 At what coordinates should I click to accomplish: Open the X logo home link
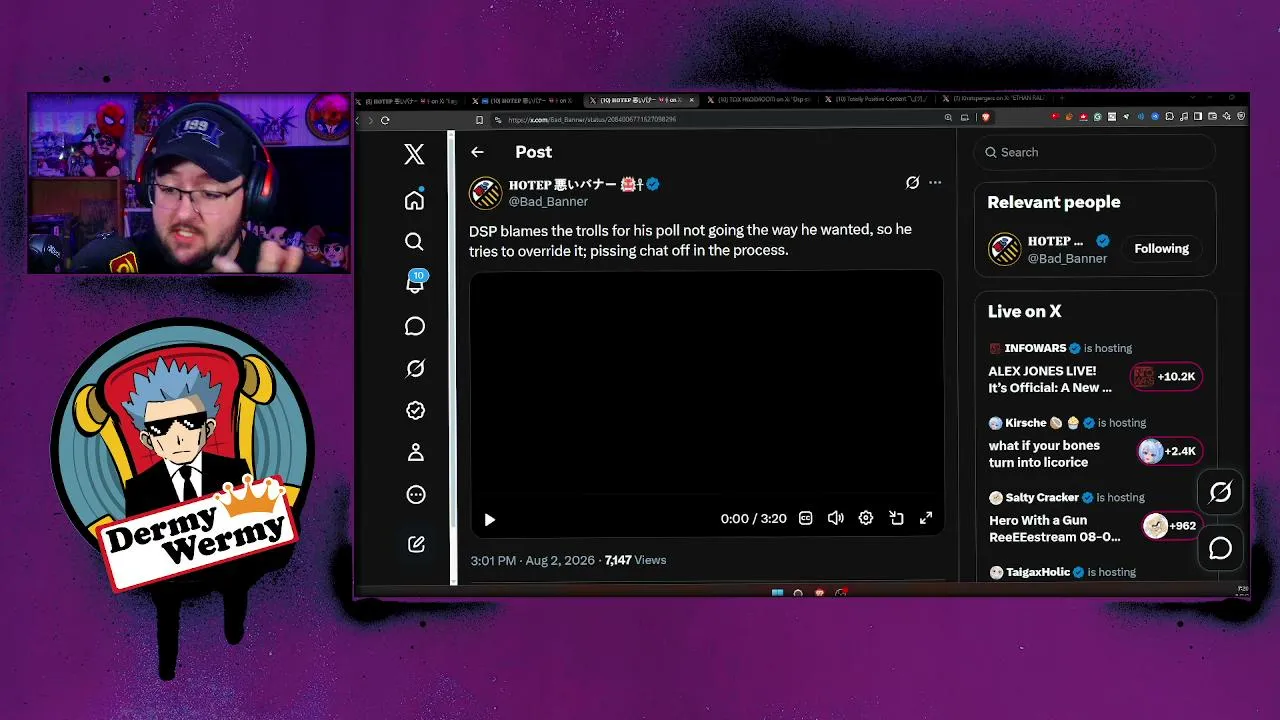pos(414,154)
